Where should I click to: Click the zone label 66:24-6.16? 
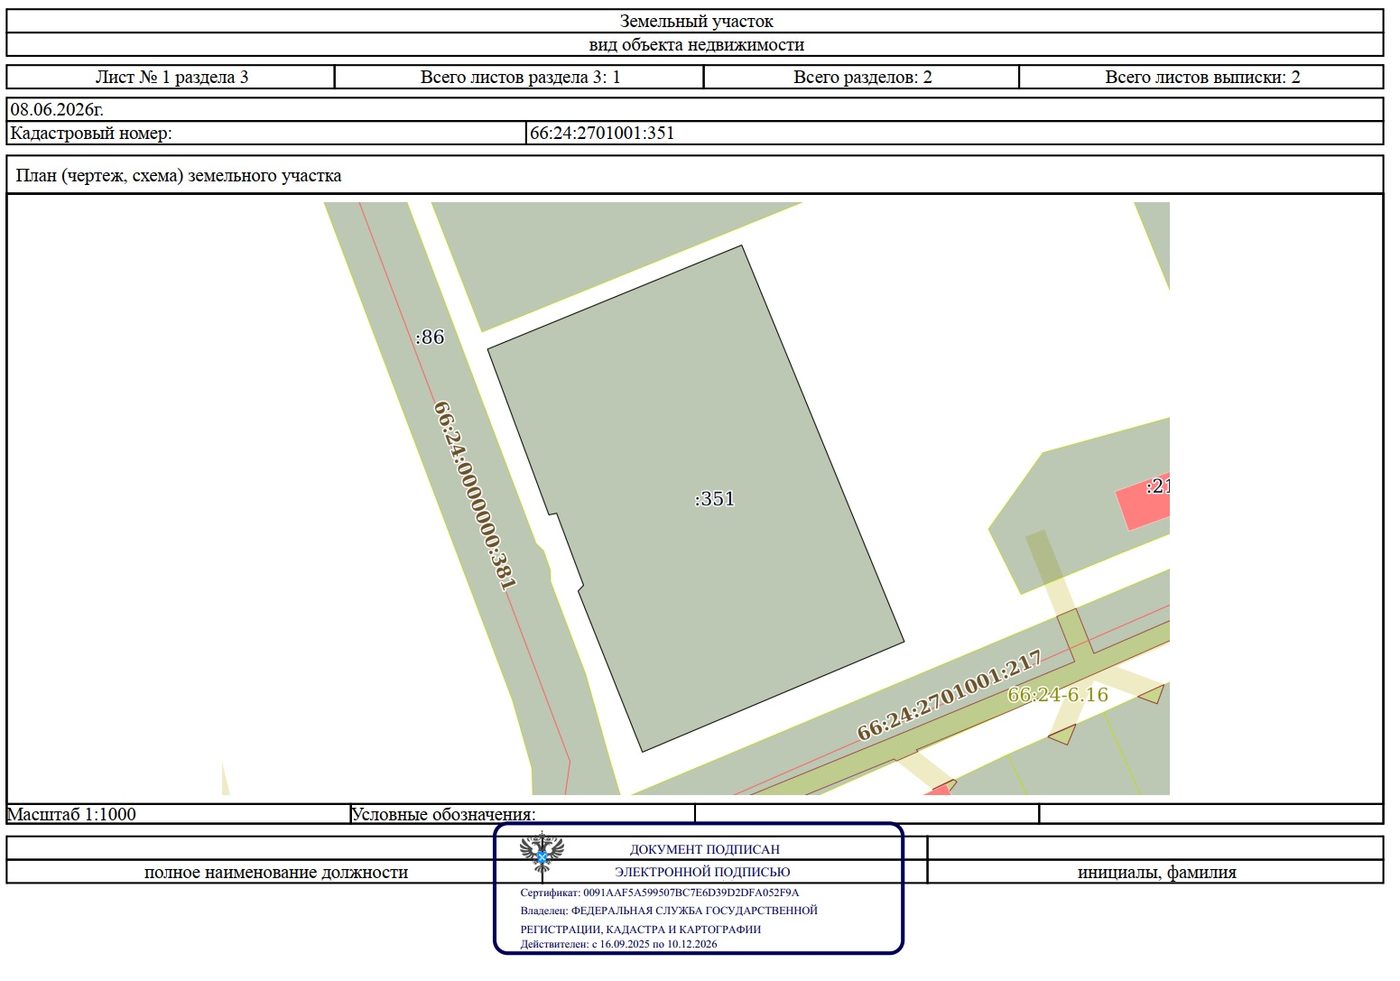point(1057,695)
